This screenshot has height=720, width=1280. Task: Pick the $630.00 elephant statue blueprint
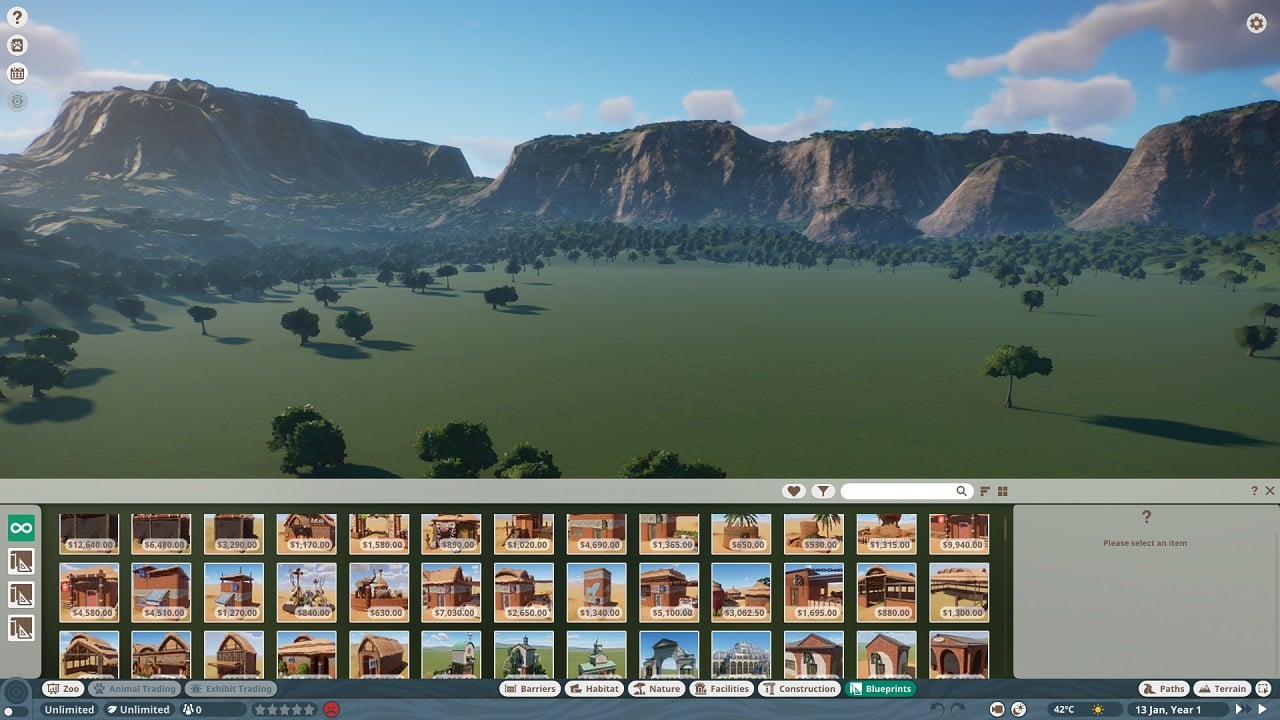379,592
